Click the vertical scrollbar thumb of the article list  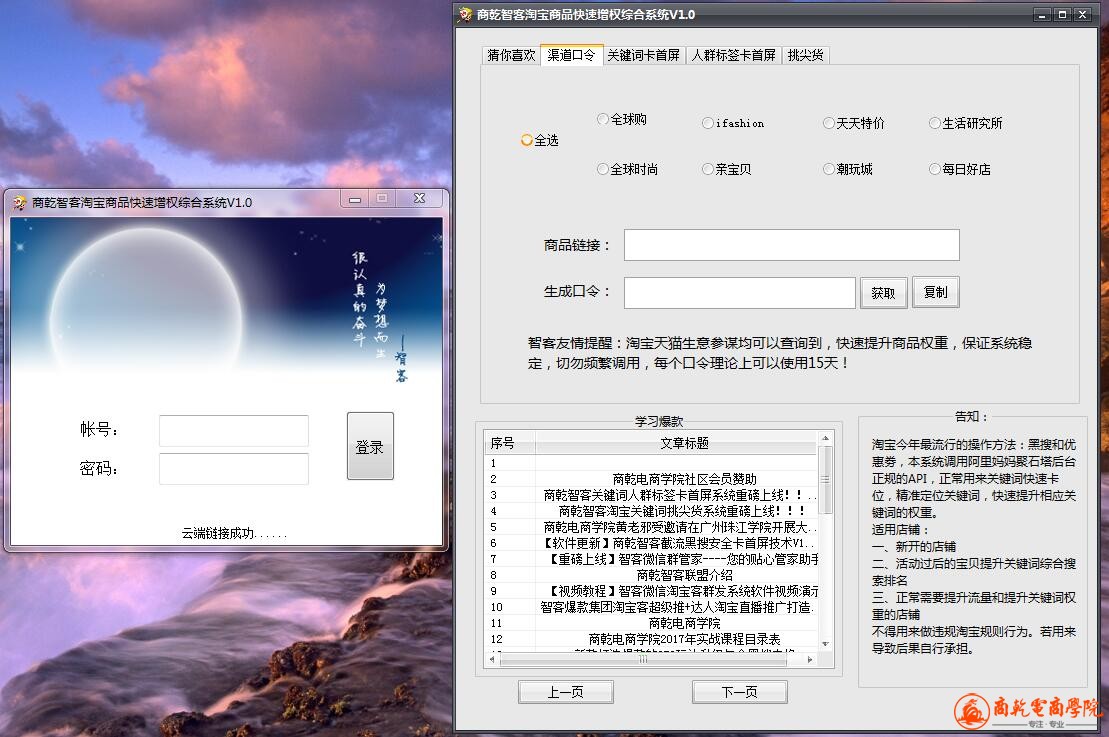coord(825,480)
